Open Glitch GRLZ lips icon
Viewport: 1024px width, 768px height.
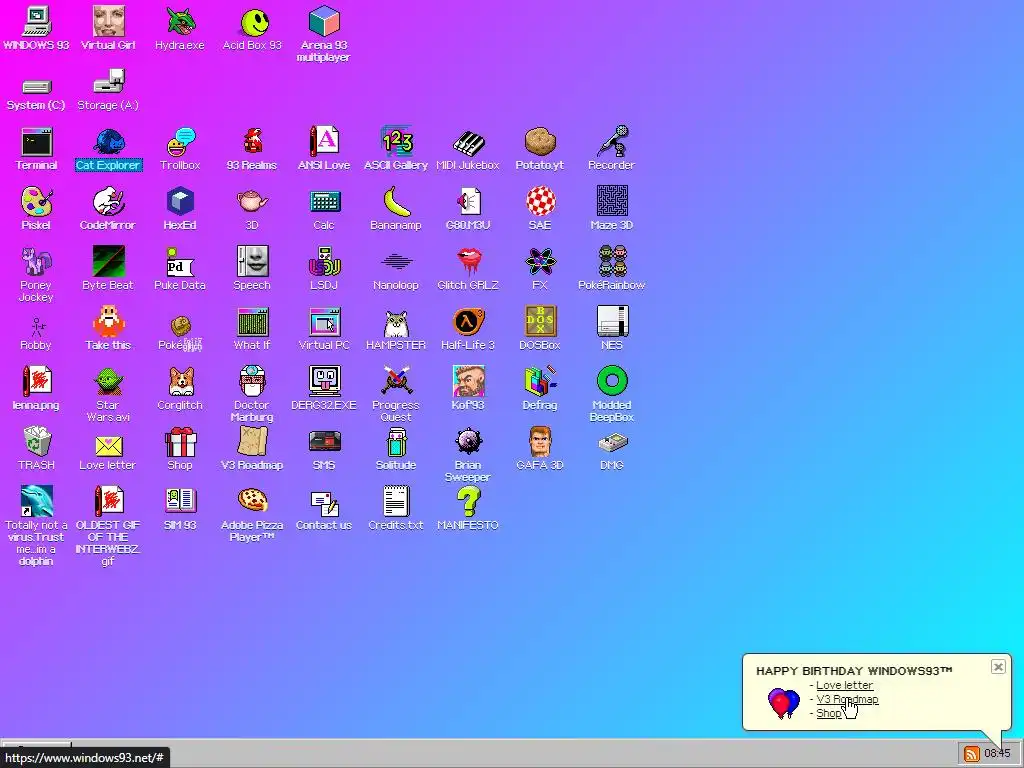pos(468,263)
